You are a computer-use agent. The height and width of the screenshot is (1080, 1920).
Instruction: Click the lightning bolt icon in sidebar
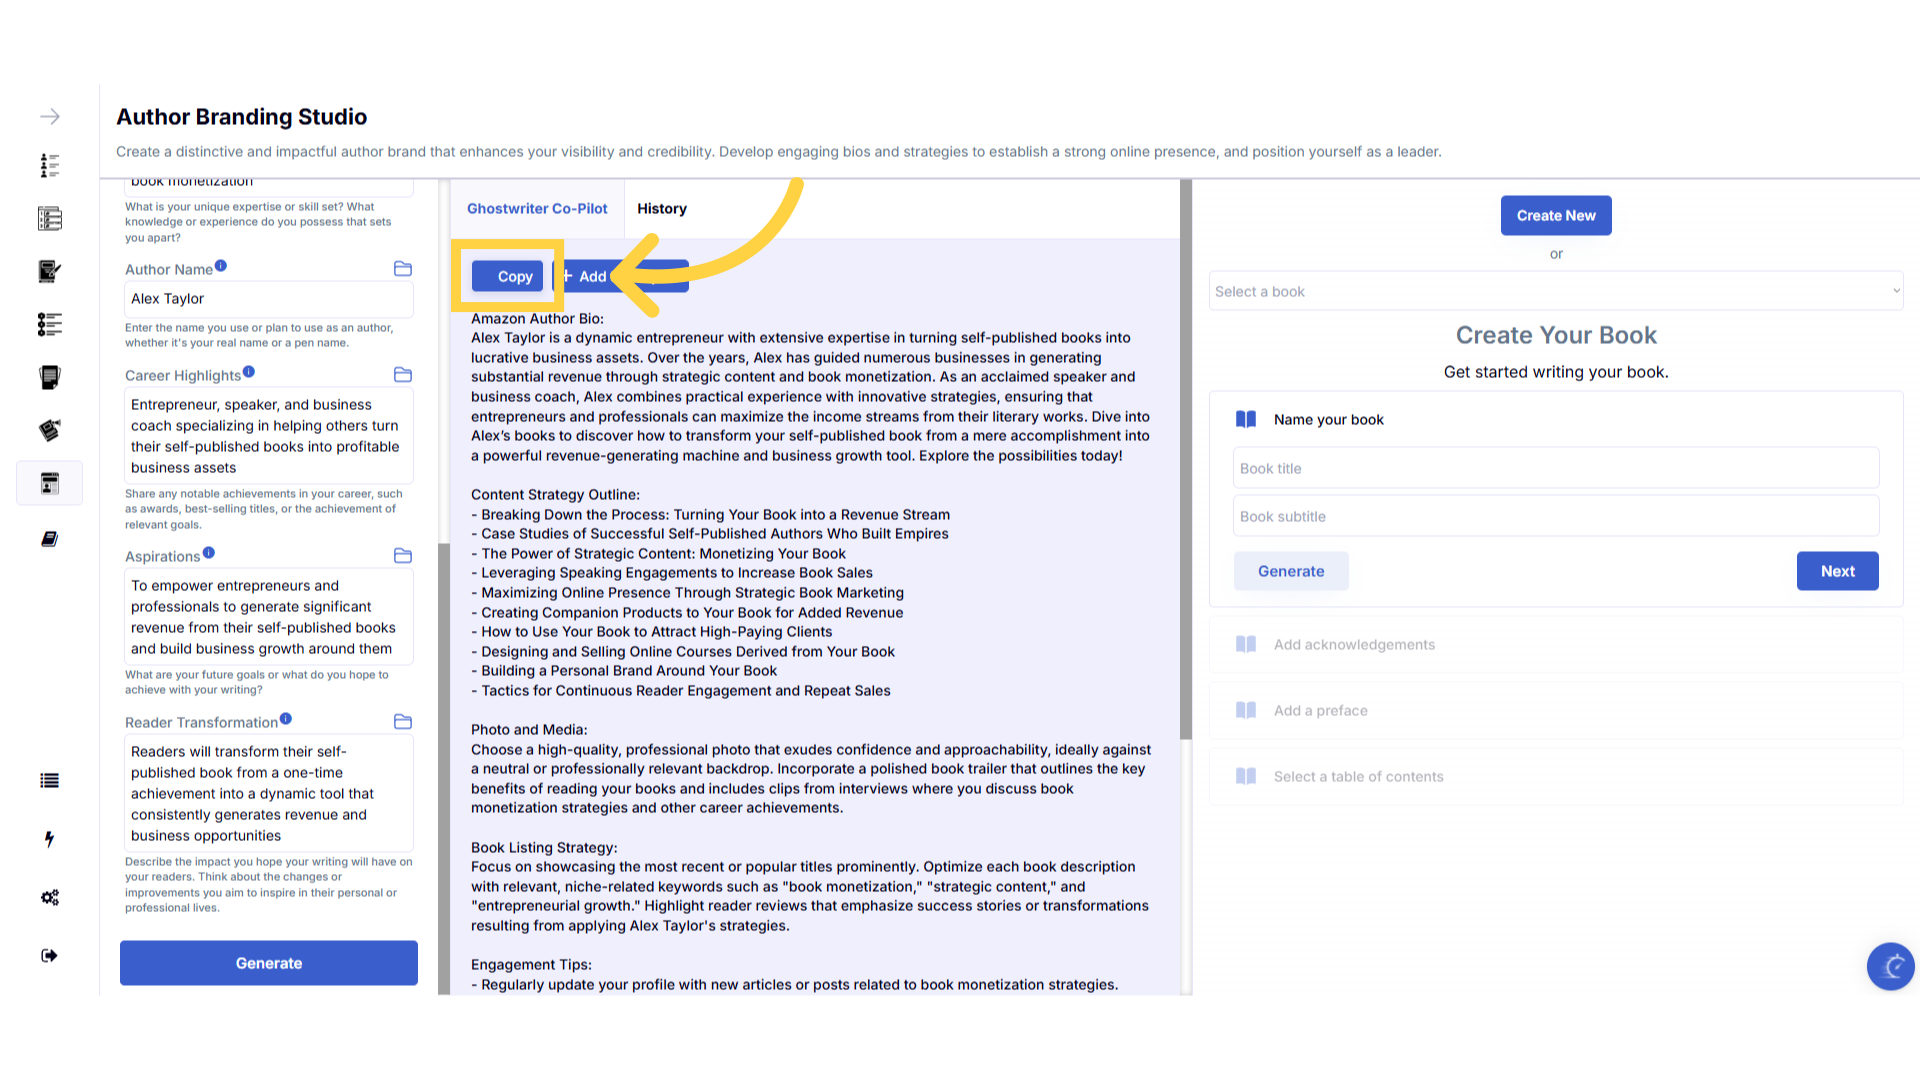tap(49, 839)
